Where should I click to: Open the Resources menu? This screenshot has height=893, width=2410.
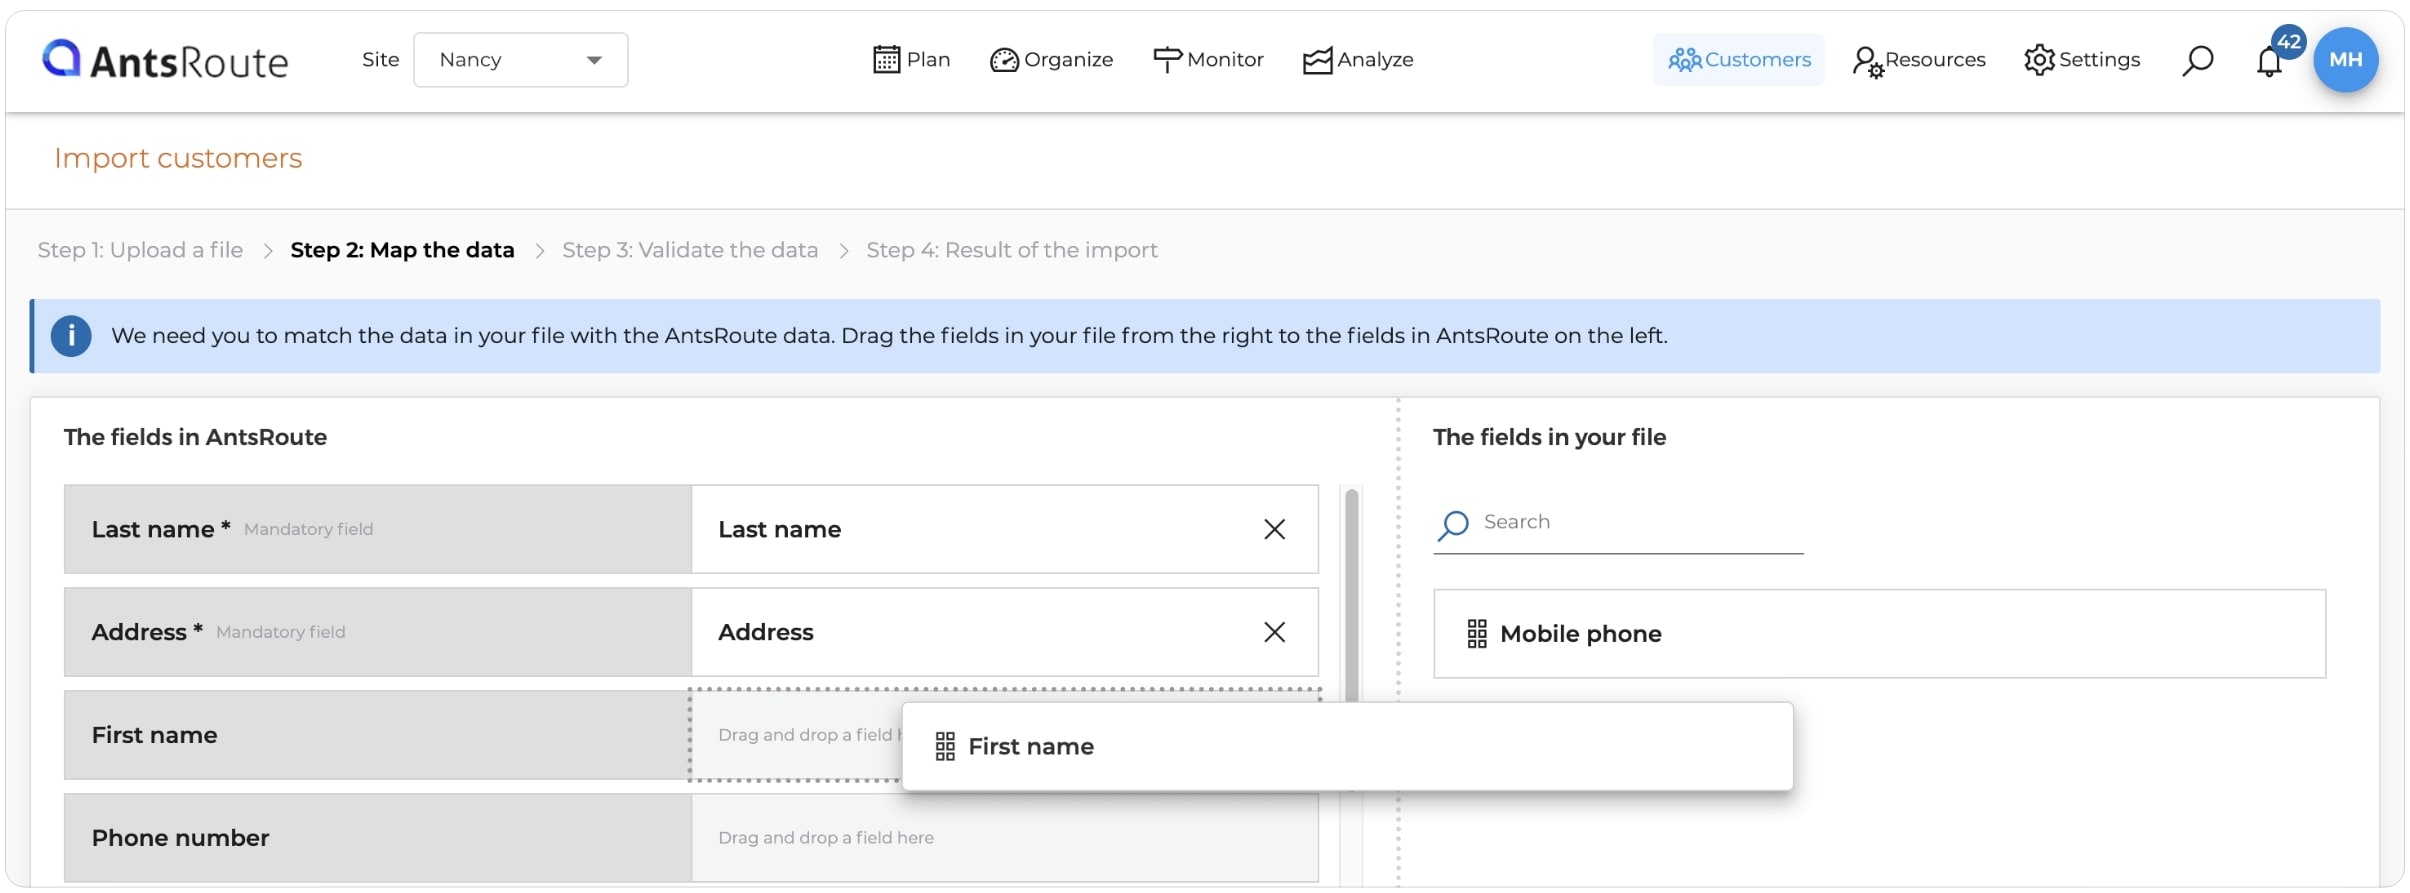tap(1918, 60)
